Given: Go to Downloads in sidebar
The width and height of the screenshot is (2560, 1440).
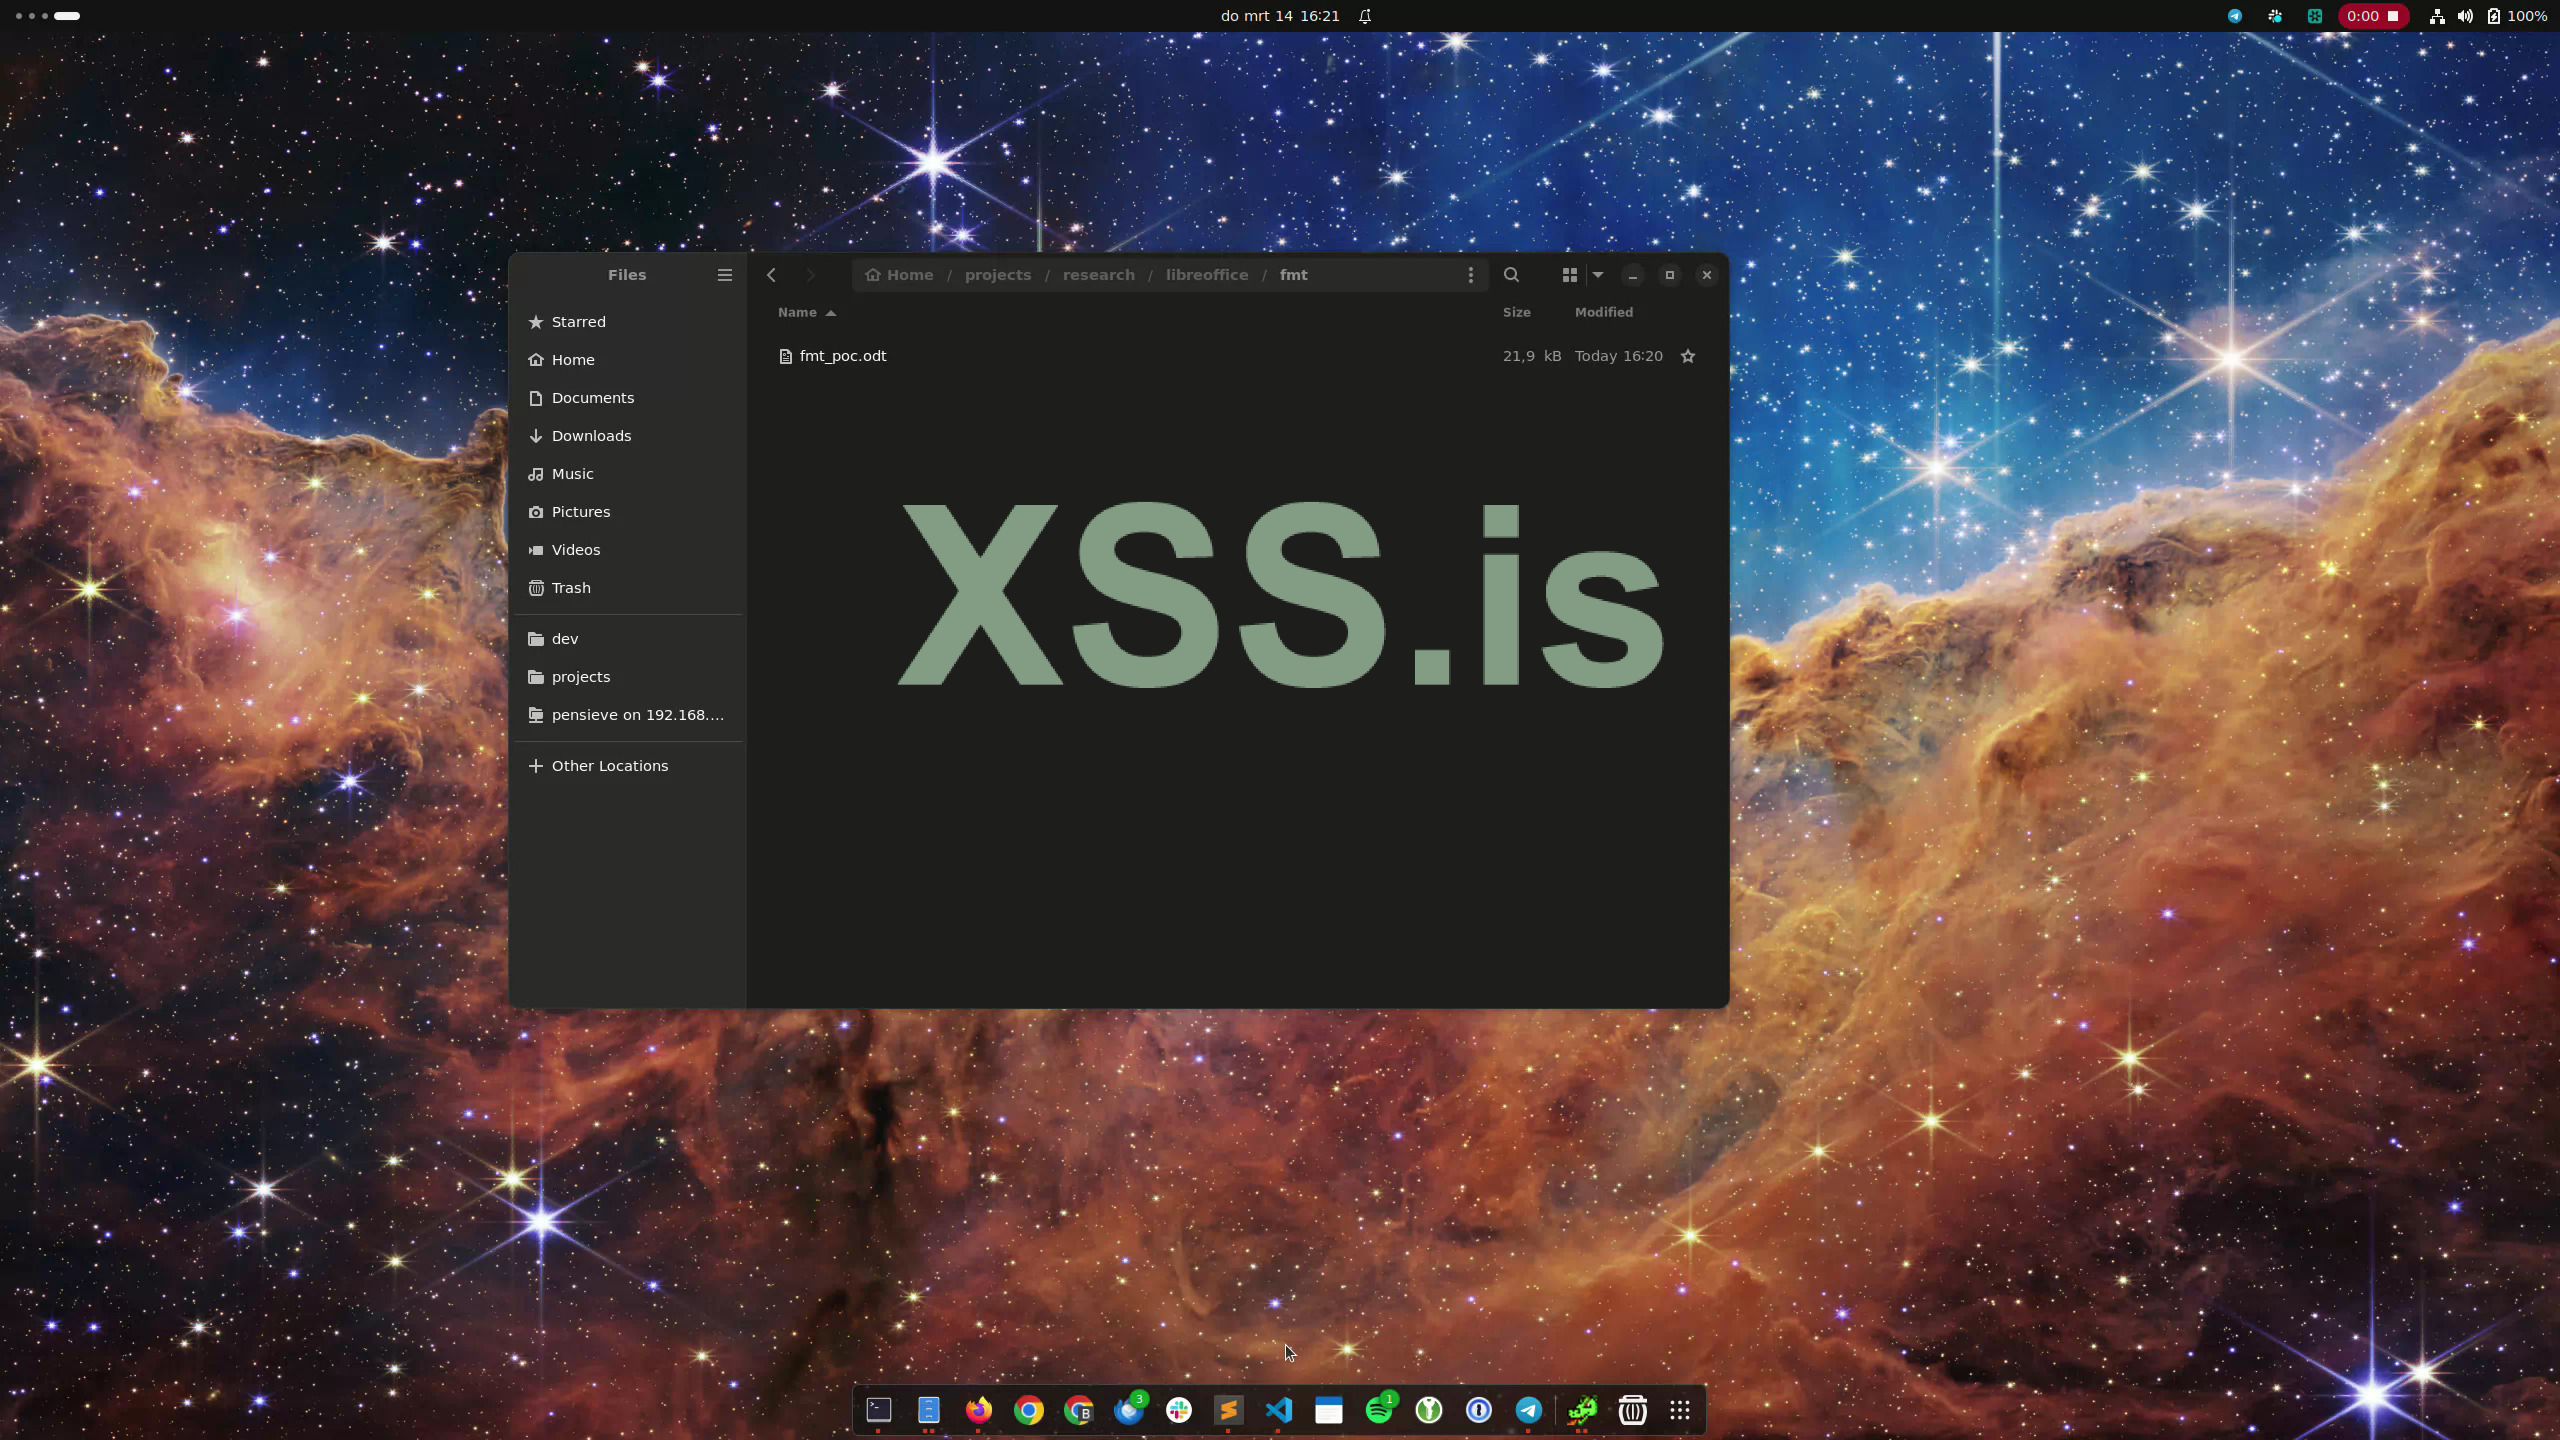Looking at the screenshot, I should [591, 436].
